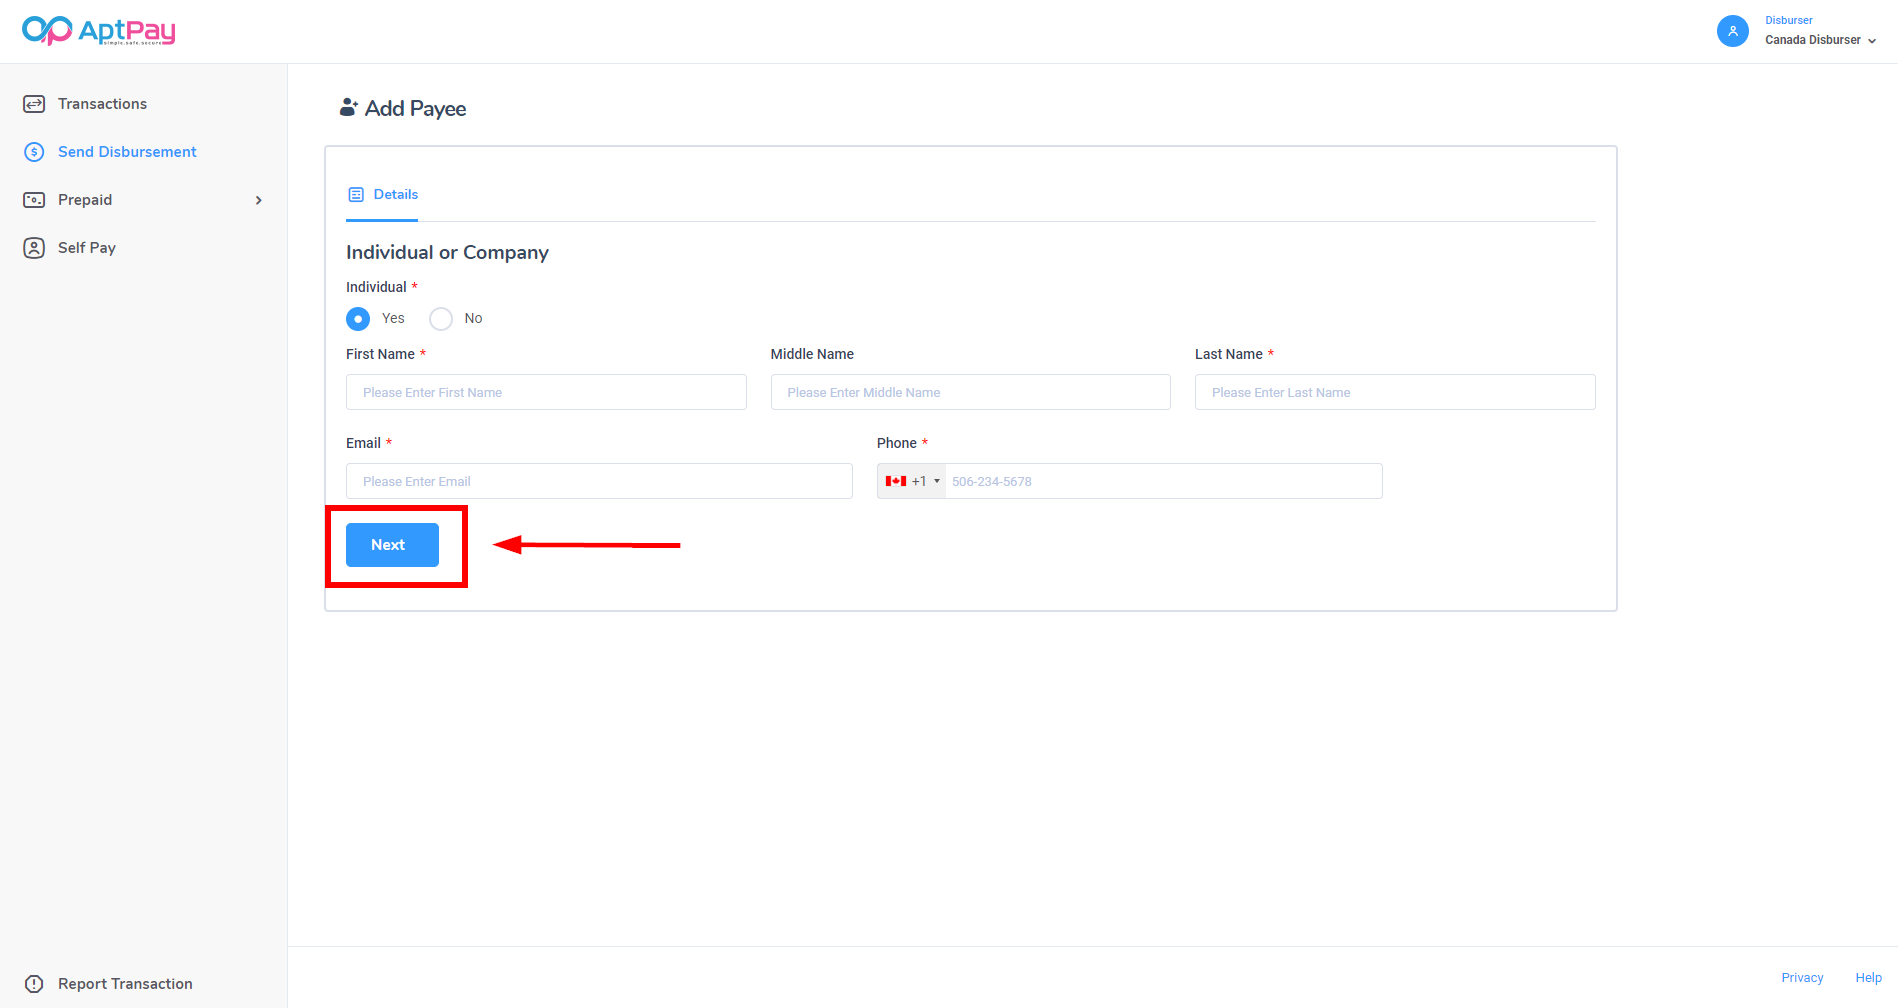Click into the Email input field

(x=599, y=481)
